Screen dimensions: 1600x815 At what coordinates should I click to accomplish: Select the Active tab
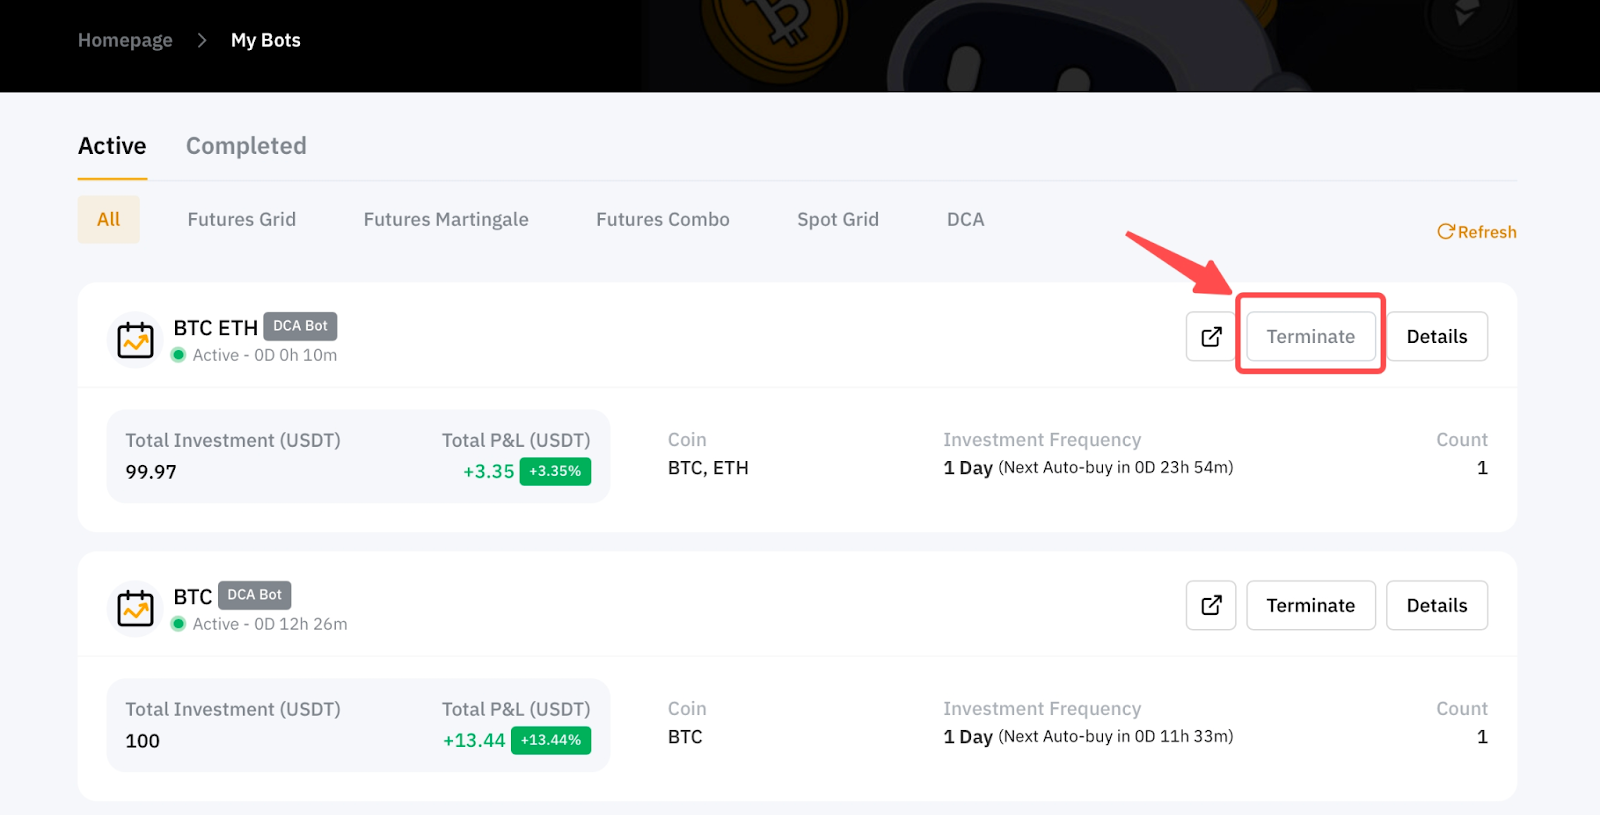112,146
